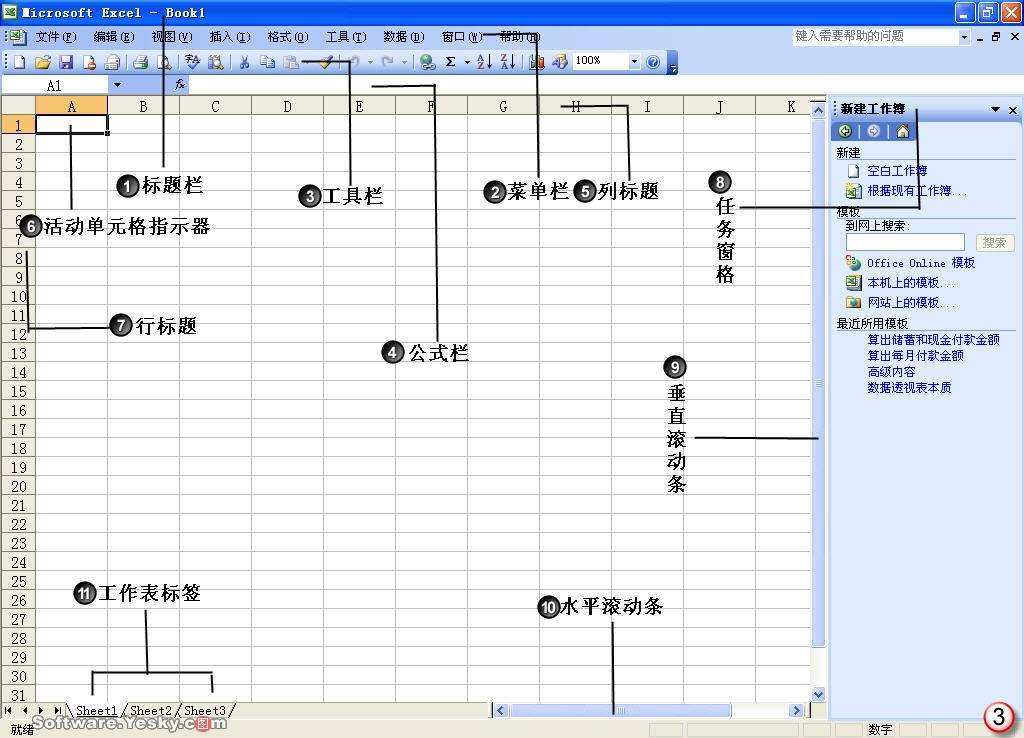Click the Save icon in the toolbar
The height and width of the screenshot is (738, 1024).
[66, 62]
